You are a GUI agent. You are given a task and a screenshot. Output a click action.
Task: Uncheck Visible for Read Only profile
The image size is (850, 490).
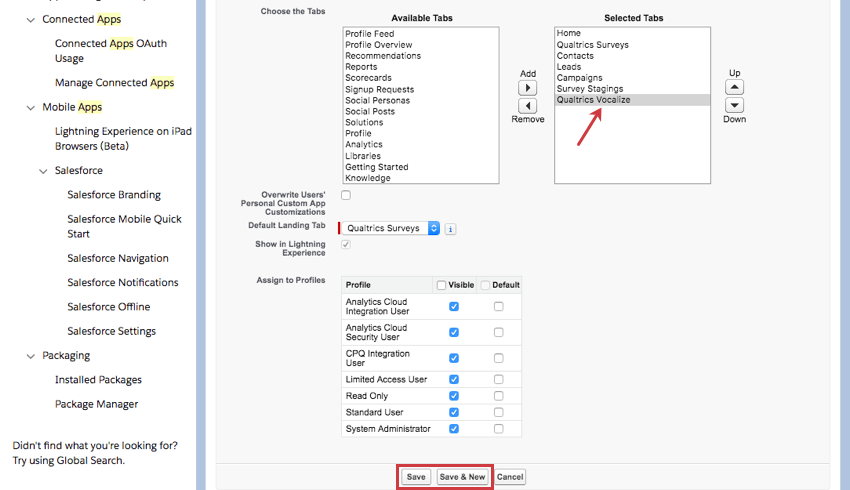(454, 396)
